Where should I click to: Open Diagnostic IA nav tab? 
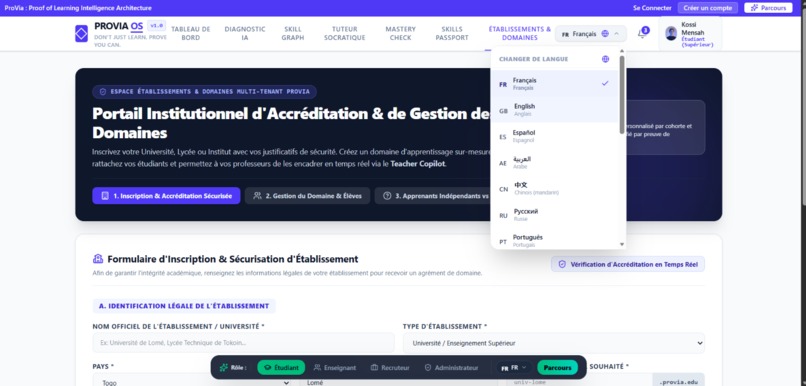tap(245, 33)
